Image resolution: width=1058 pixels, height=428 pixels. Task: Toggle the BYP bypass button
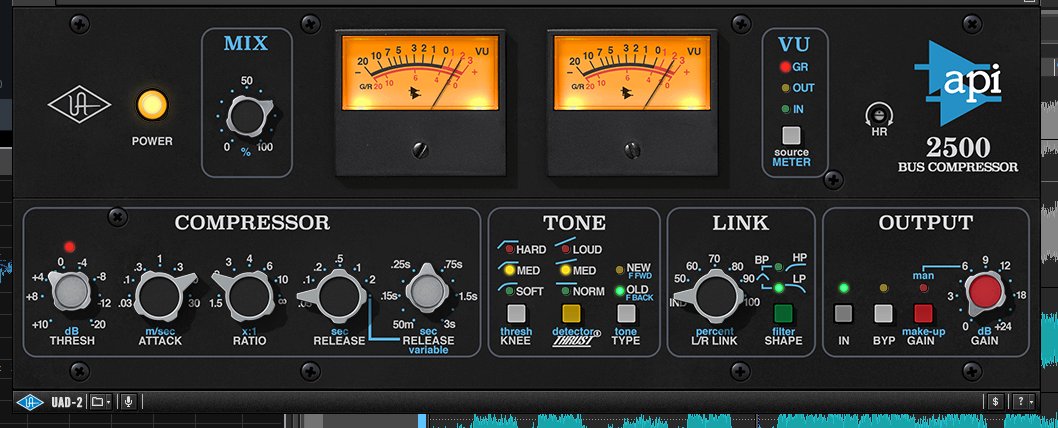click(883, 314)
